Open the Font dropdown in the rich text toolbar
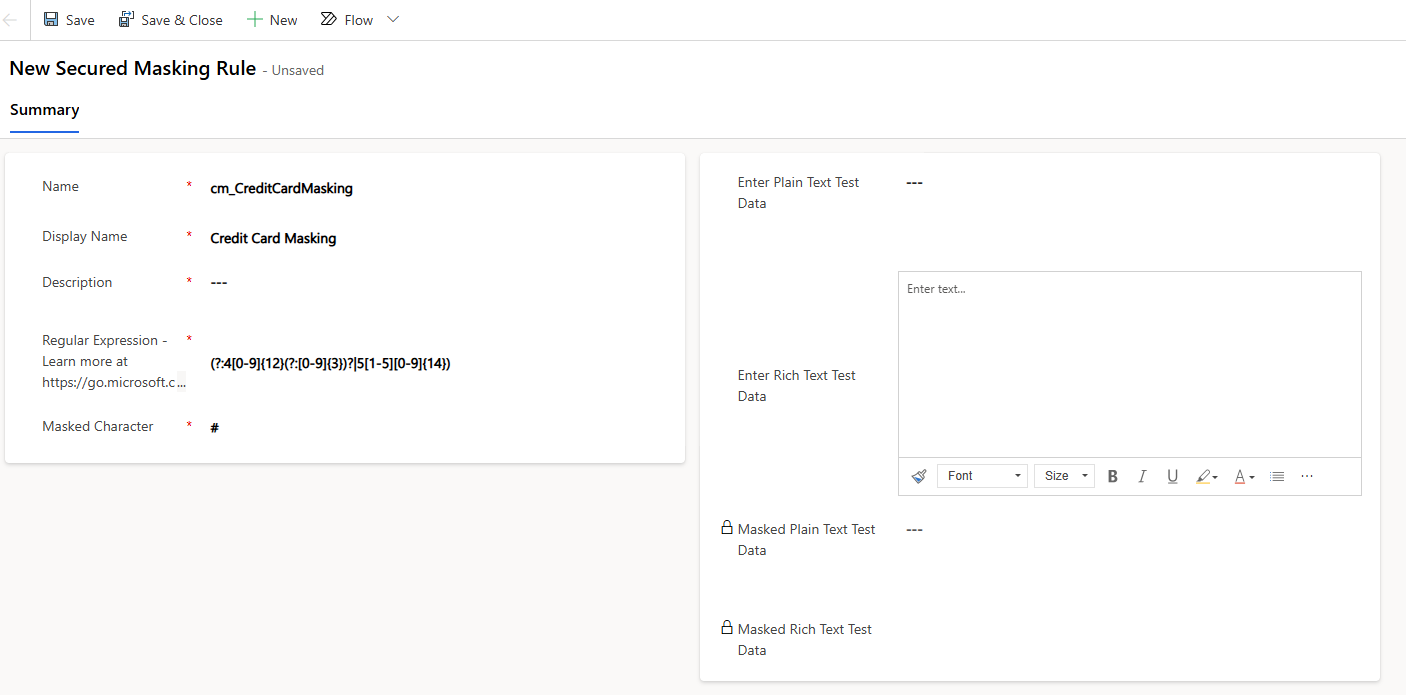The height and width of the screenshot is (695, 1406). (x=981, y=475)
